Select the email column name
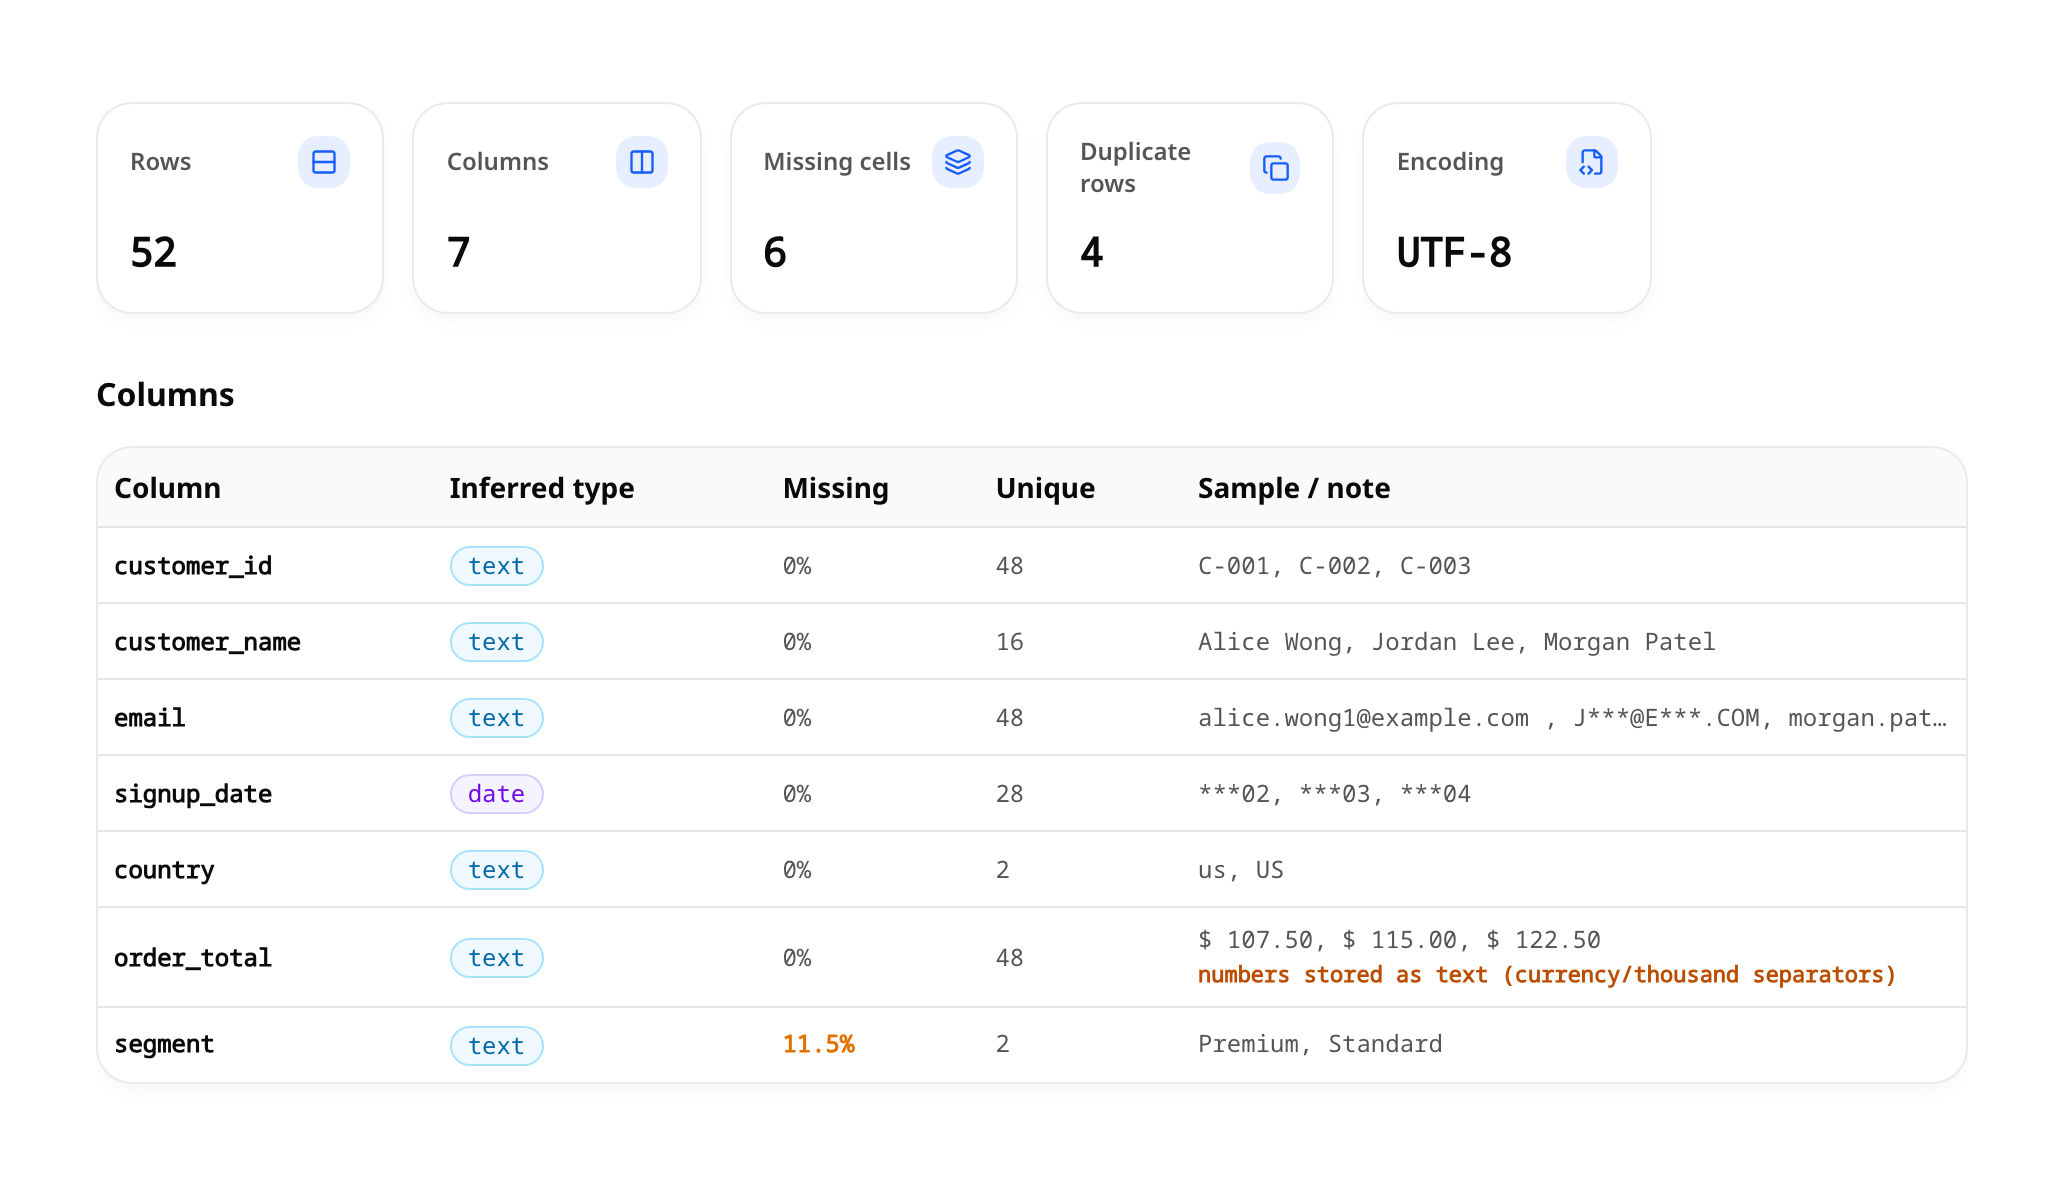2064x1196 pixels. point(150,718)
